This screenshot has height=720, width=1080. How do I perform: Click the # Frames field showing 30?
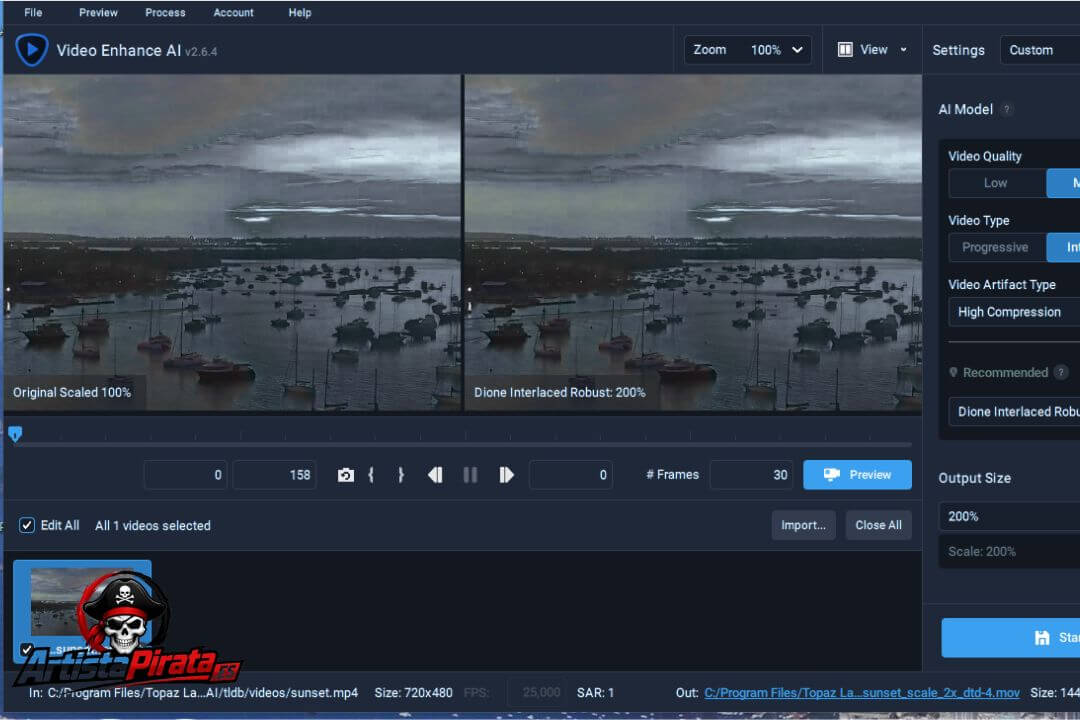point(751,475)
